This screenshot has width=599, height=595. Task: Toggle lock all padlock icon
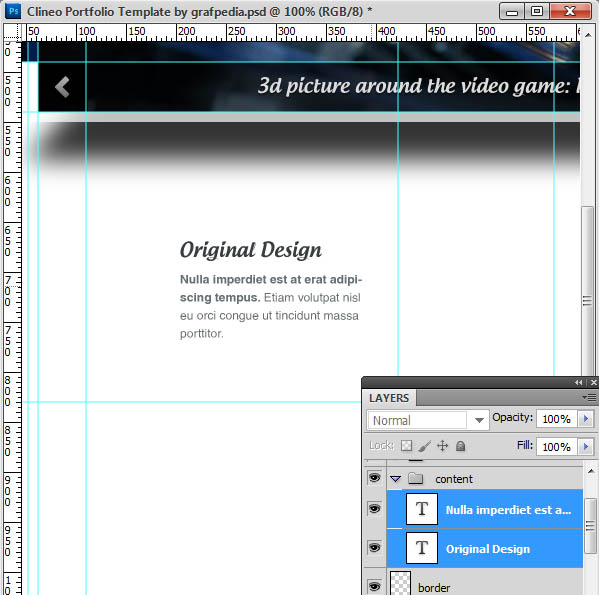point(460,446)
